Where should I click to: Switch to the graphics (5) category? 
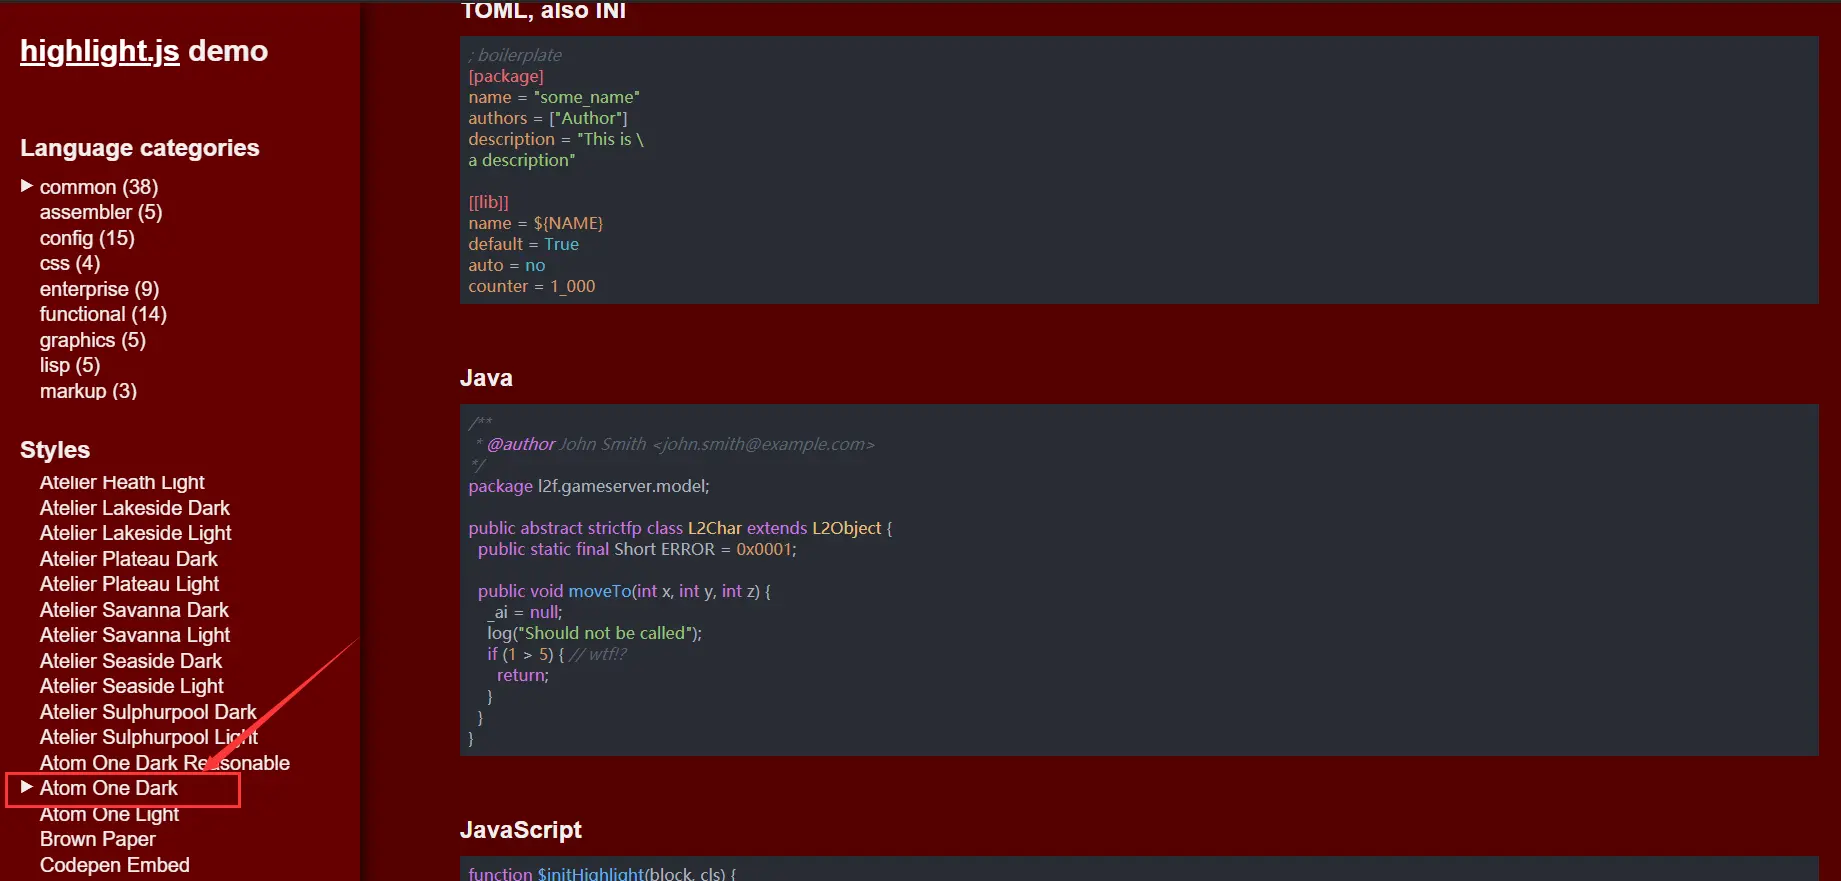[x=93, y=340]
